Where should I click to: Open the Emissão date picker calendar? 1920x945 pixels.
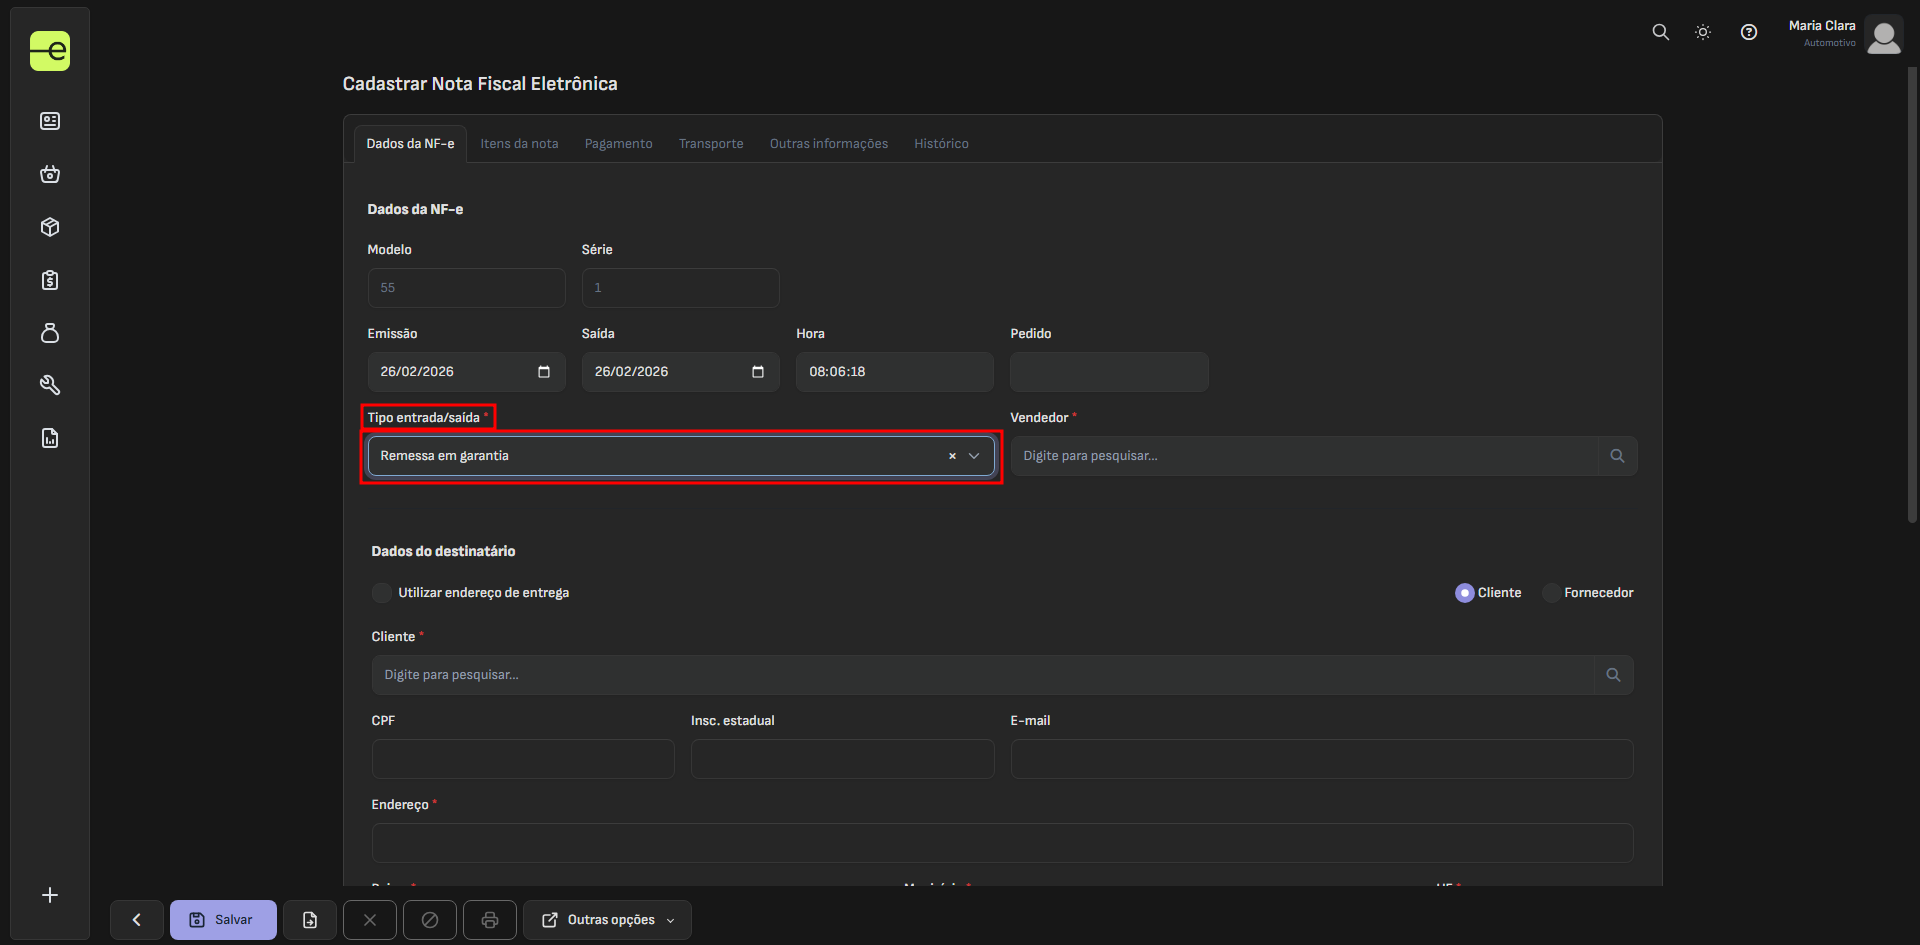pyautogui.click(x=544, y=372)
